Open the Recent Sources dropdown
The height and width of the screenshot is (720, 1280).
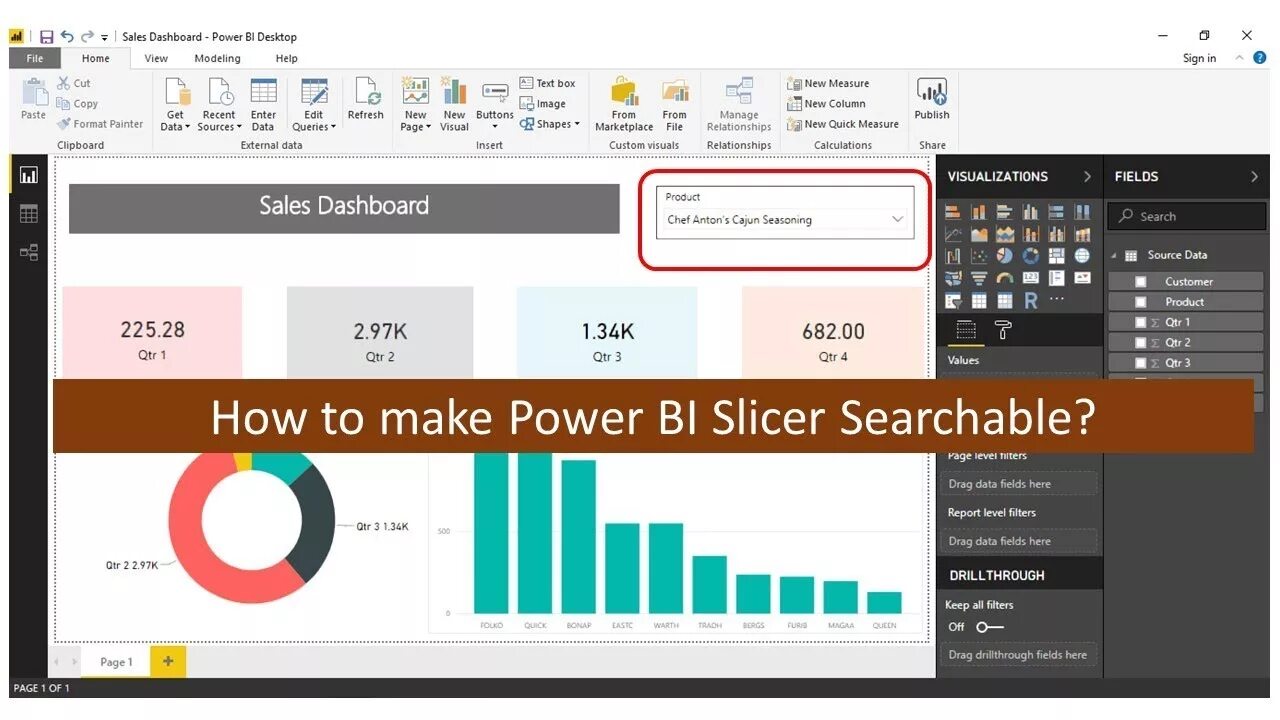(x=218, y=107)
